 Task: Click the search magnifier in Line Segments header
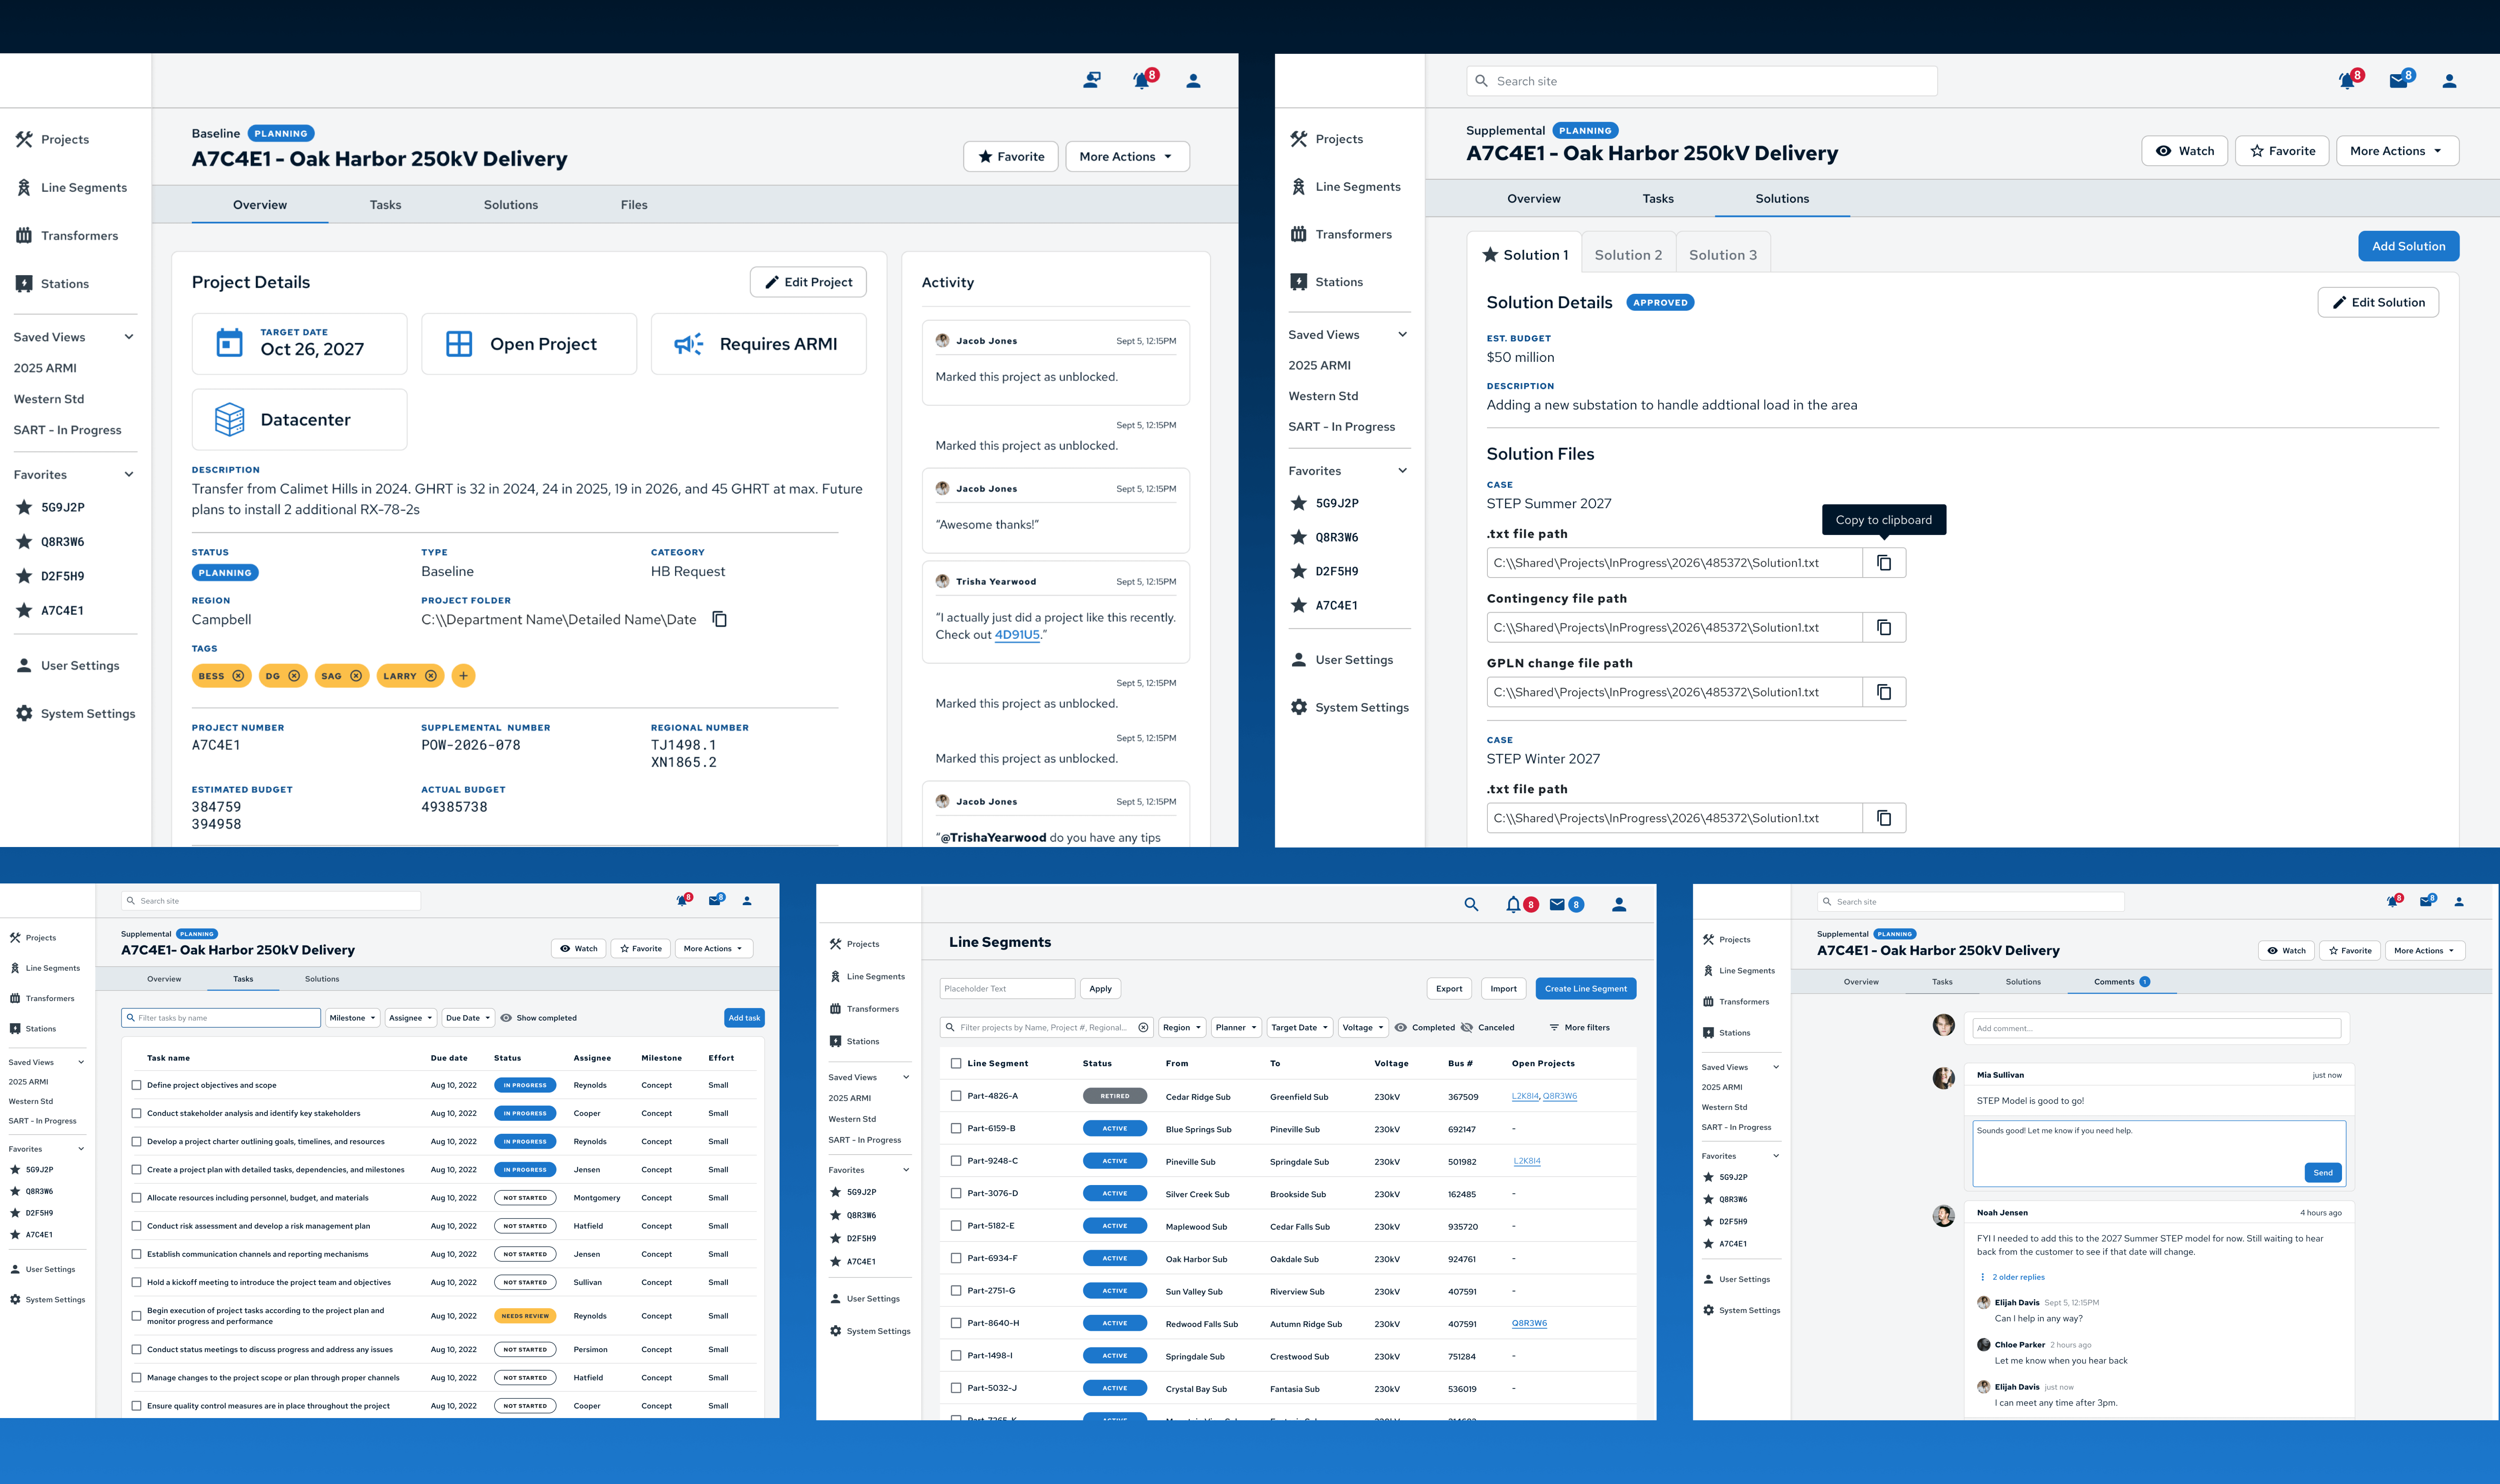pyautogui.click(x=1471, y=904)
